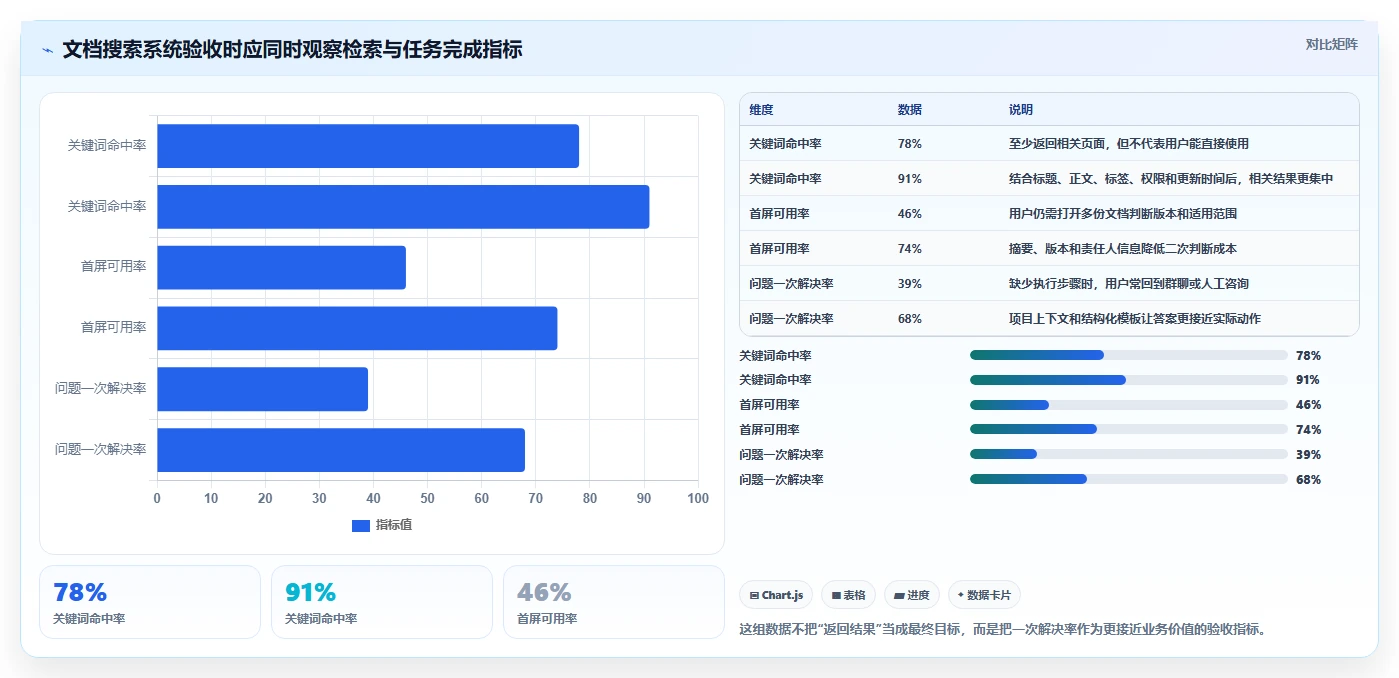Click the x-axis tick label 0
1399x678 pixels.
157,498
